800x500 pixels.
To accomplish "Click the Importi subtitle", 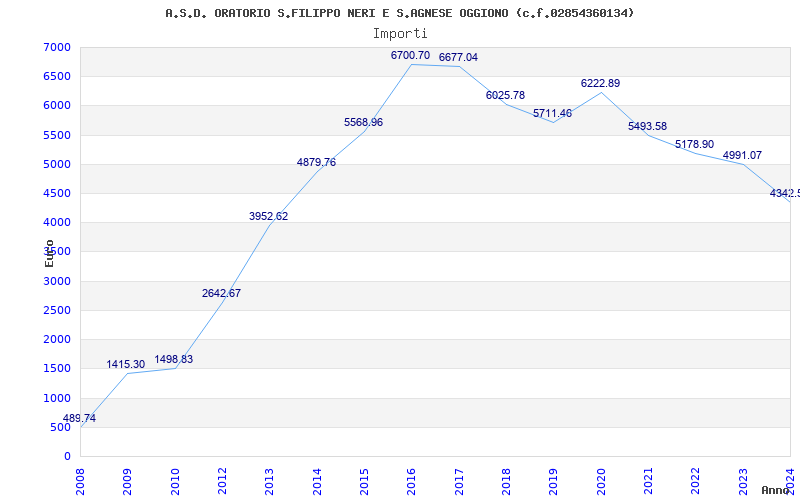I will click(x=400, y=34).
